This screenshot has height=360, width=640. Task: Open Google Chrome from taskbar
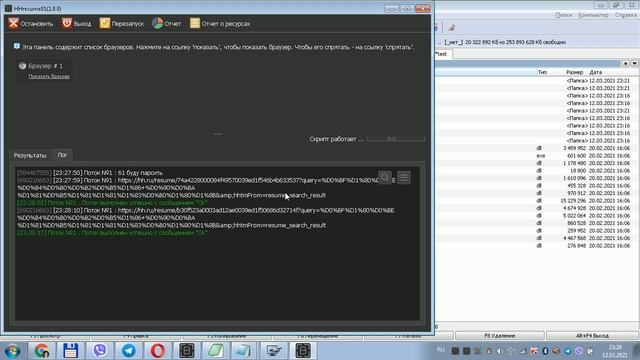pos(42,351)
